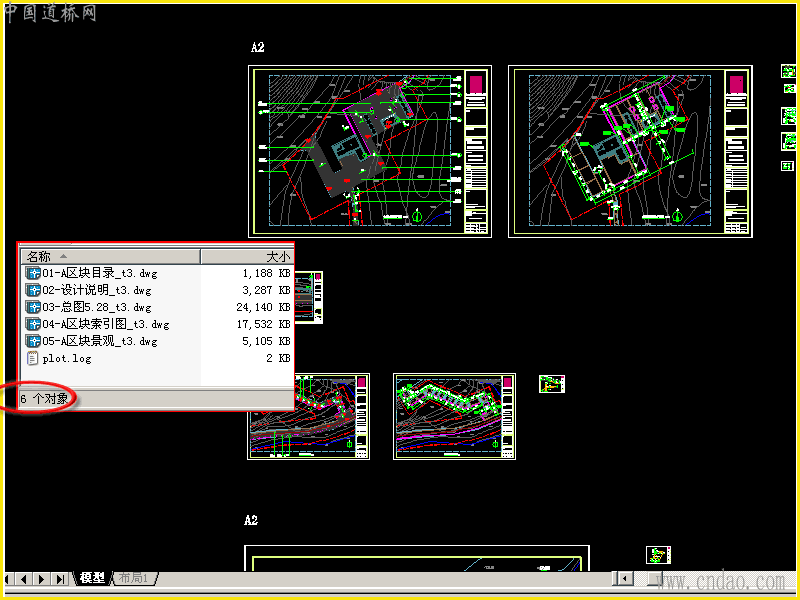Jump to last layout tab arrow
The height and width of the screenshot is (600, 800).
(x=61, y=579)
